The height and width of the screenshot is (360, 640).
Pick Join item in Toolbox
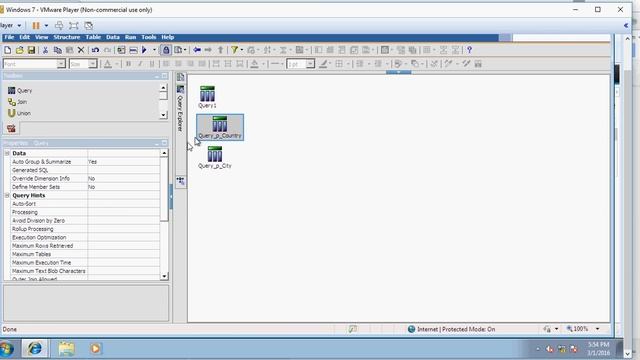tap(18, 102)
